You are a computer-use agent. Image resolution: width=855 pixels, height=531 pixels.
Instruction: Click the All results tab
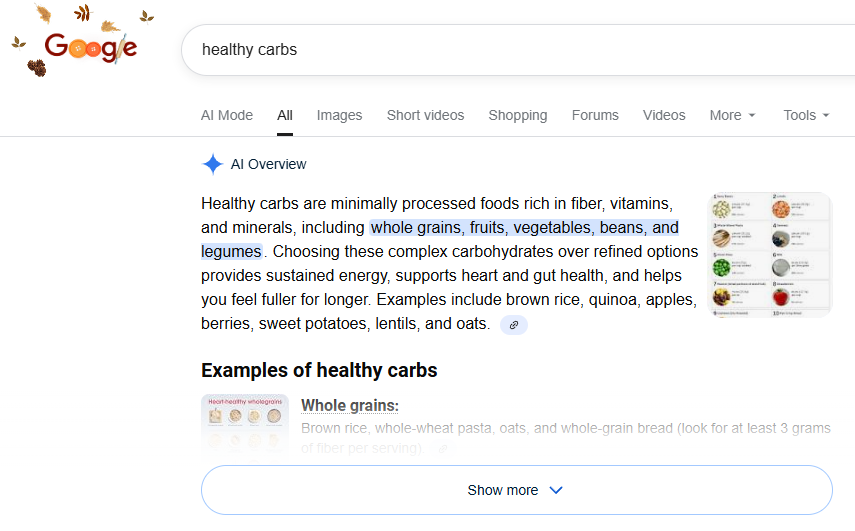[x=285, y=115]
